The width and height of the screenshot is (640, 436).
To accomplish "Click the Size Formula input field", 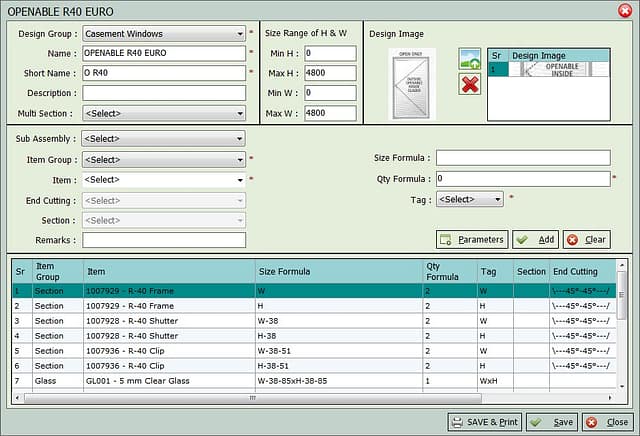I will (x=522, y=158).
